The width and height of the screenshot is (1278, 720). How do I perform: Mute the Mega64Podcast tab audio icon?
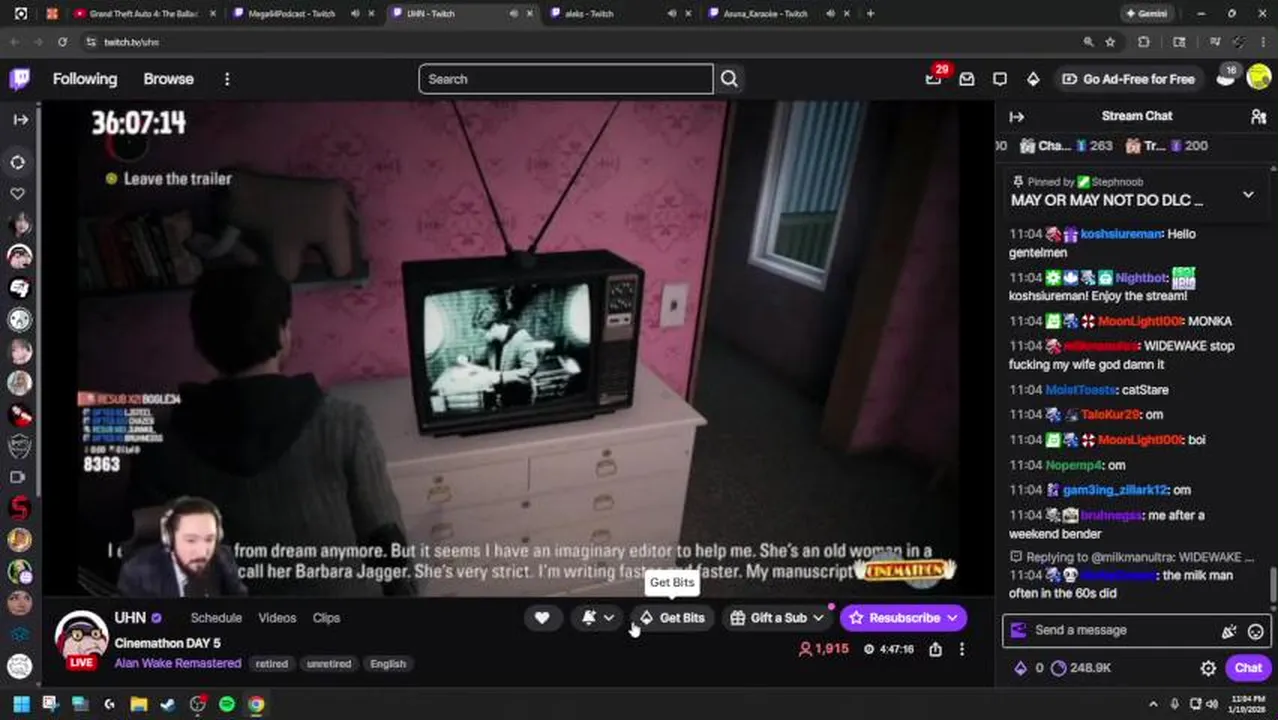click(355, 14)
